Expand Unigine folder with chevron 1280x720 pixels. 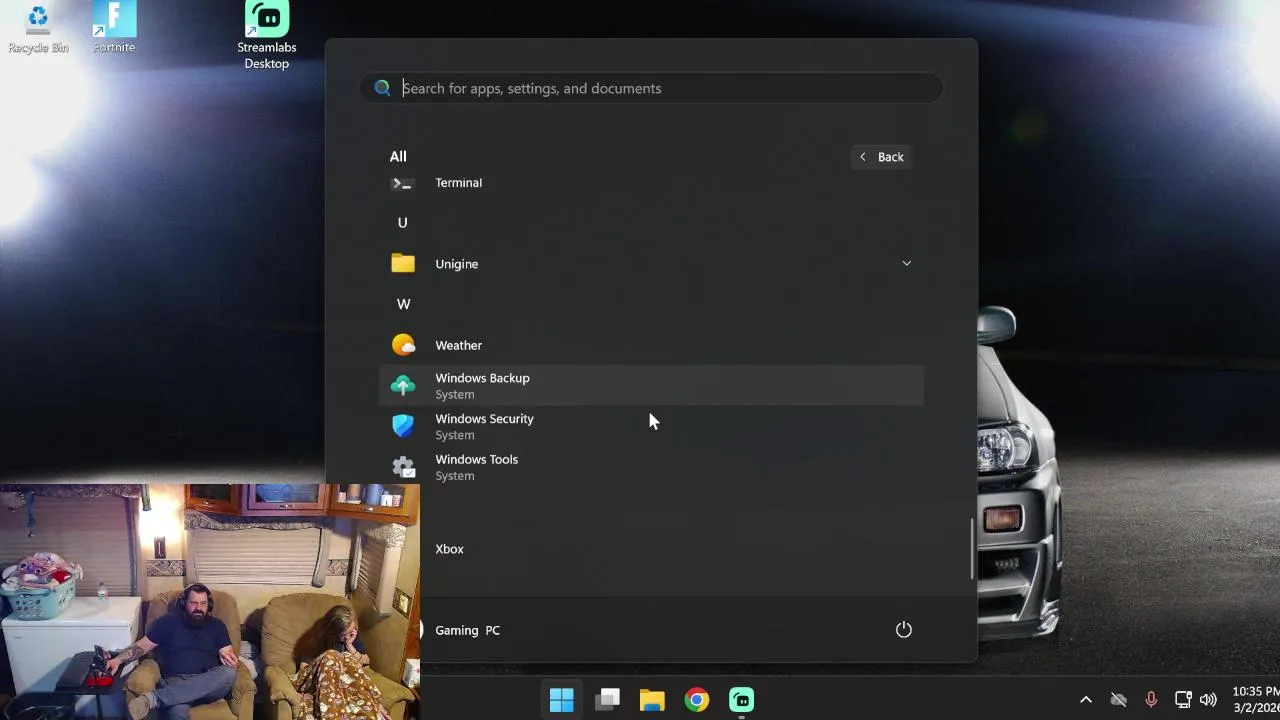point(907,264)
